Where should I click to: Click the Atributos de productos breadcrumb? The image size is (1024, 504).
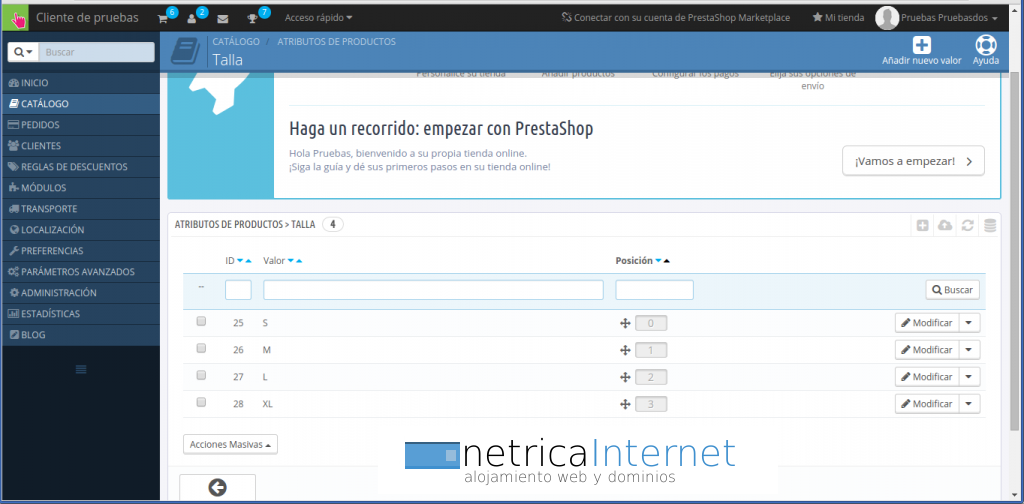336,41
